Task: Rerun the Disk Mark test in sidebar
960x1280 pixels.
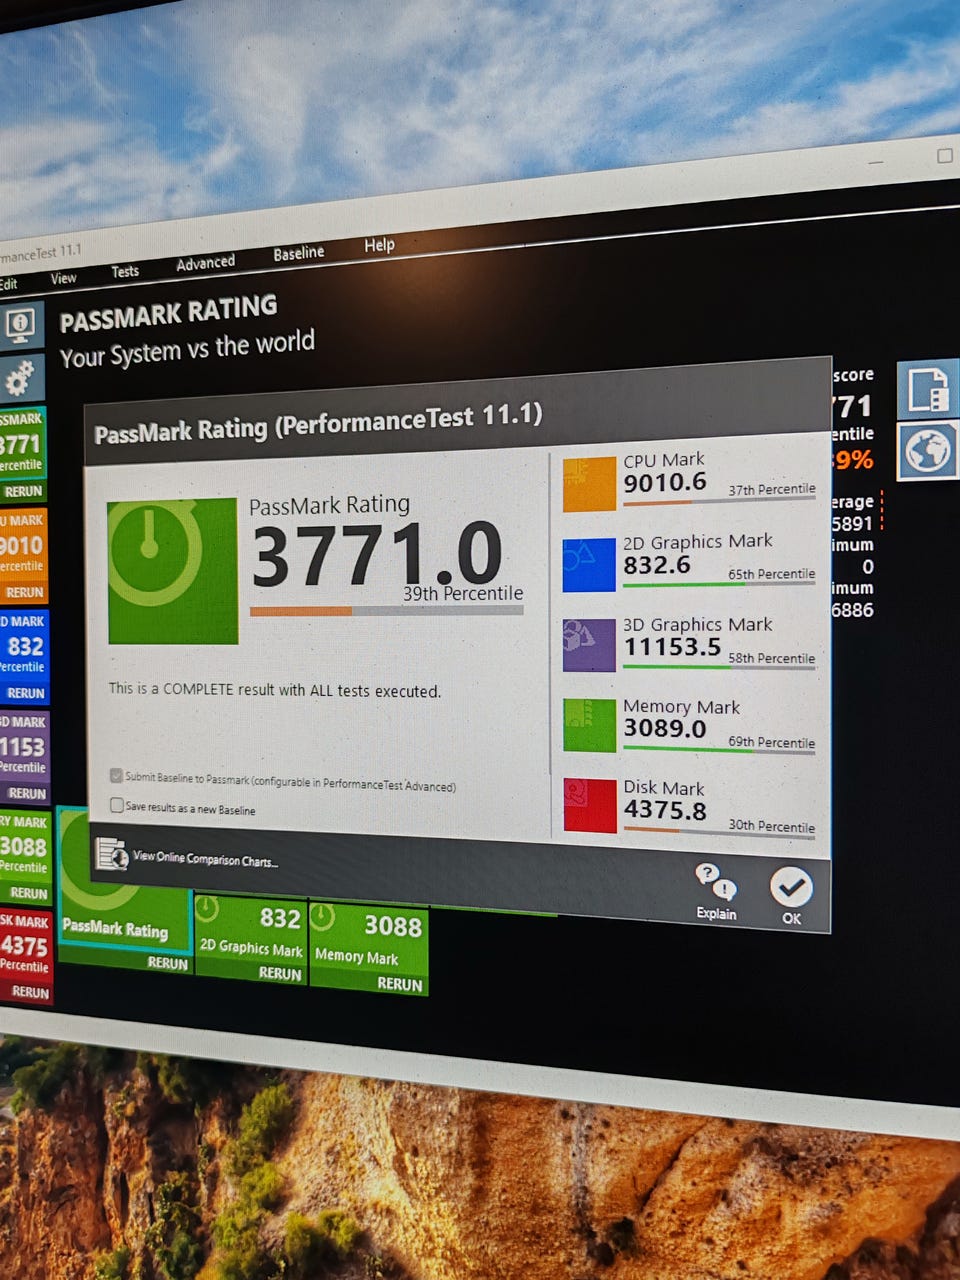Action: (30, 992)
